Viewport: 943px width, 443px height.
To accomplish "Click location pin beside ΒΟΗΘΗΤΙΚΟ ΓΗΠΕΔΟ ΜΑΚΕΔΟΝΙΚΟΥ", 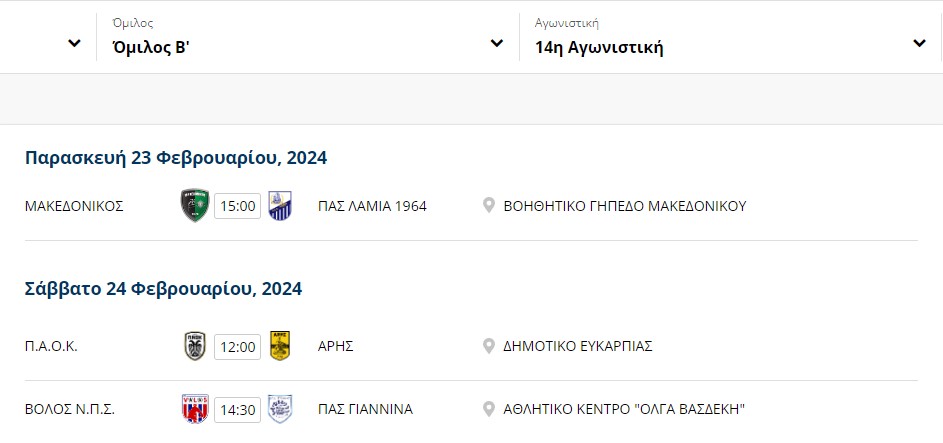I will point(489,206).
